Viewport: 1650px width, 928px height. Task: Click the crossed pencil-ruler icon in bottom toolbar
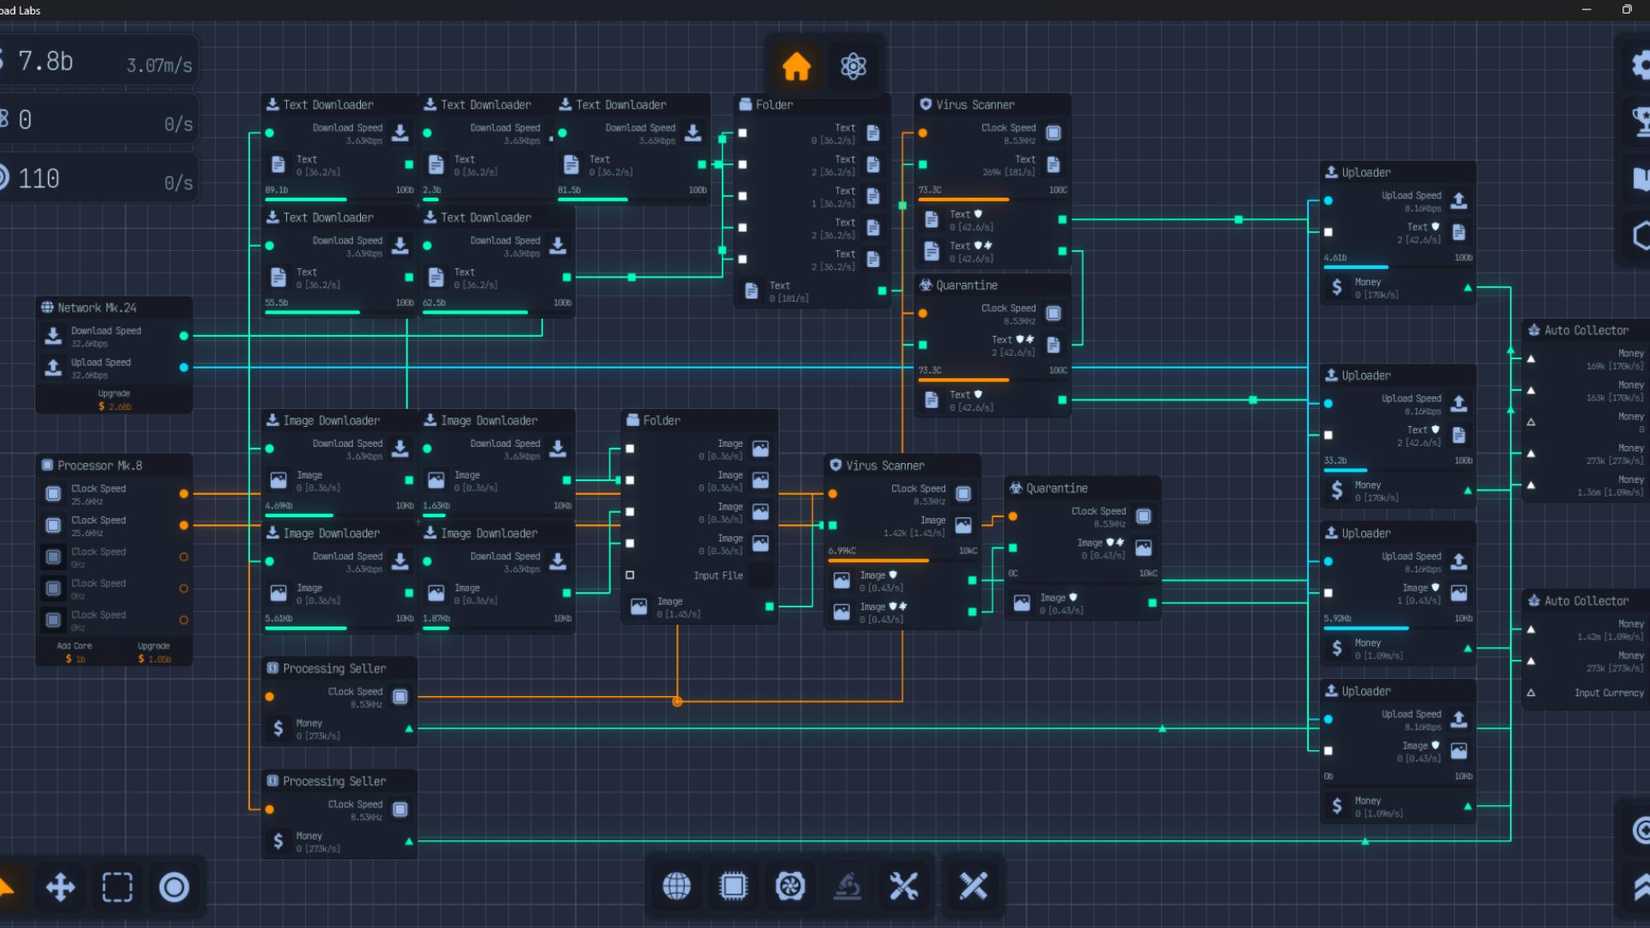(x=973, y=886)
